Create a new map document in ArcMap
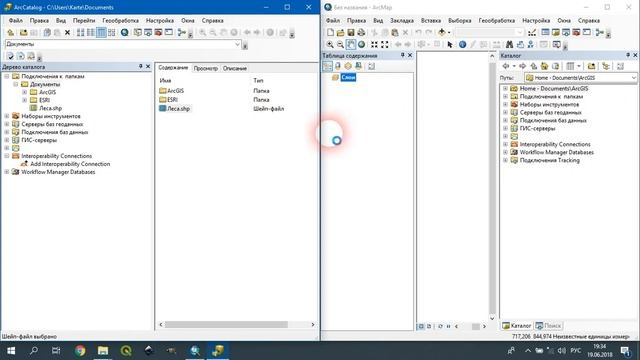The image size is (640, 360). pyautogui.click(x=330, y=33)
